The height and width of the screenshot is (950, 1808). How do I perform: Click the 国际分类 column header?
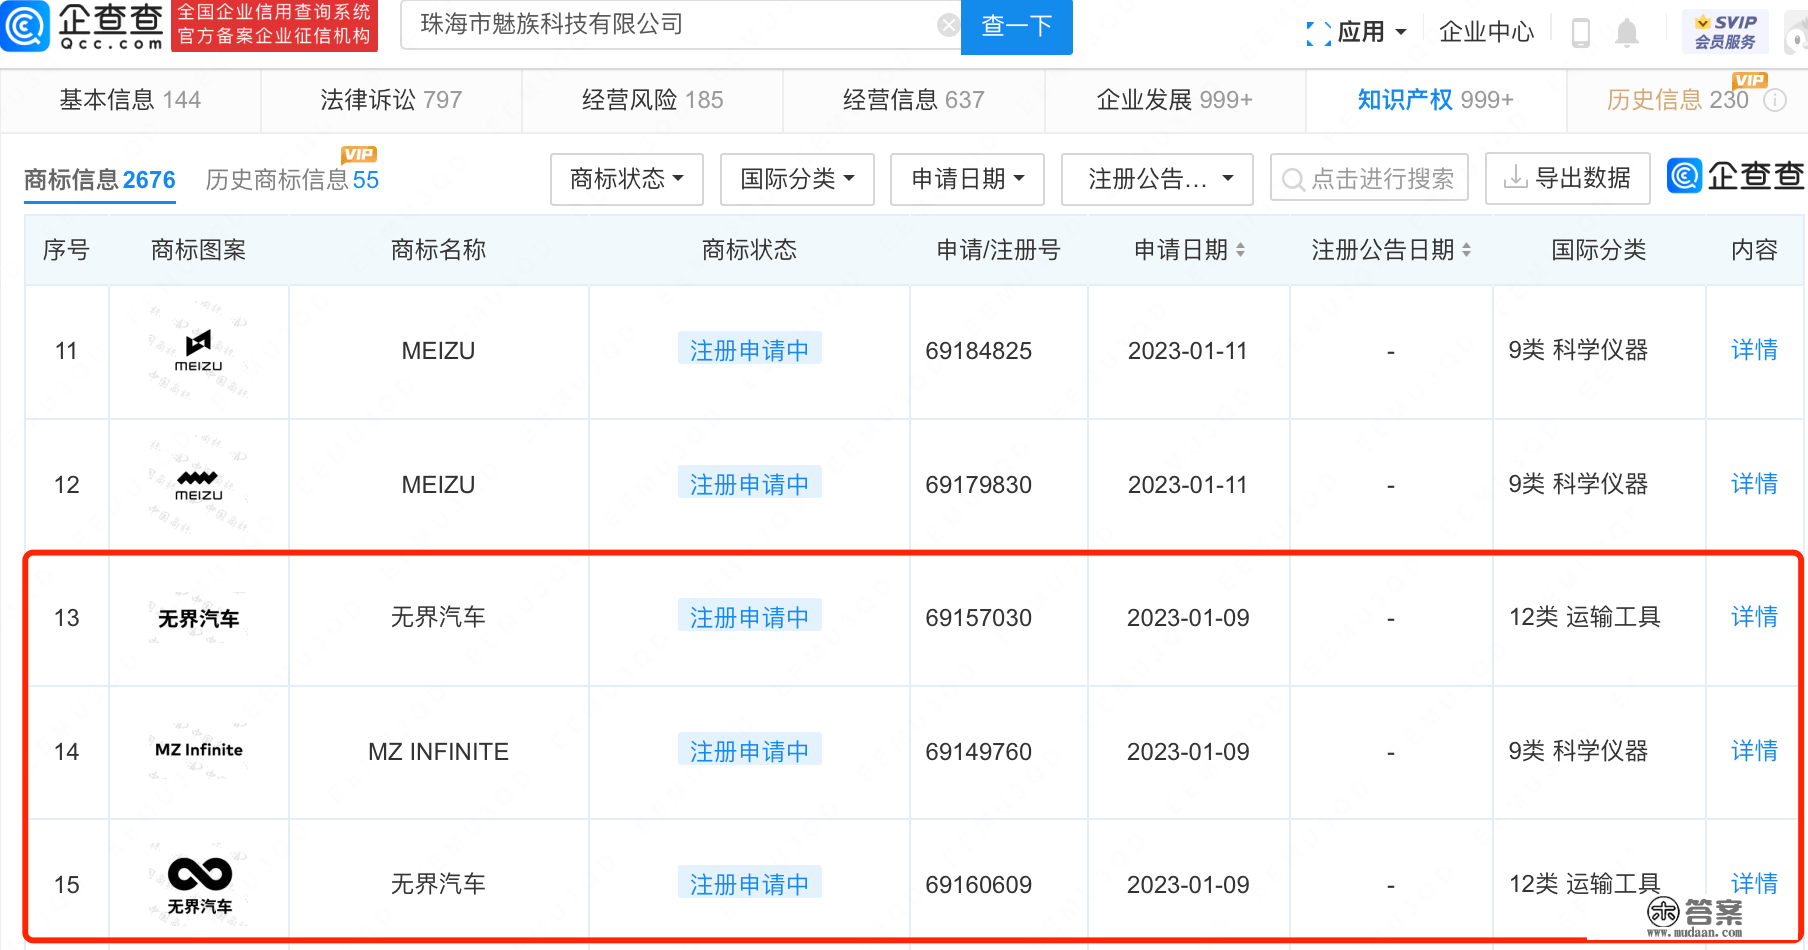(1598, 250)
